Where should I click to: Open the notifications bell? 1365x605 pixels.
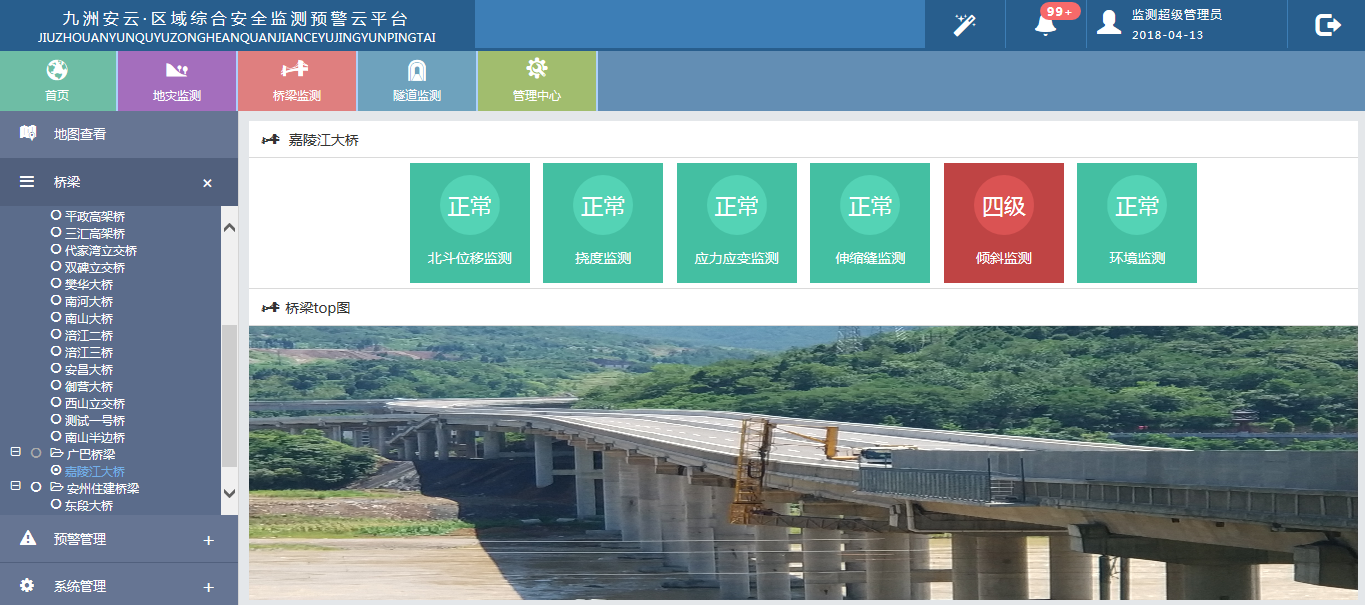1045,25
